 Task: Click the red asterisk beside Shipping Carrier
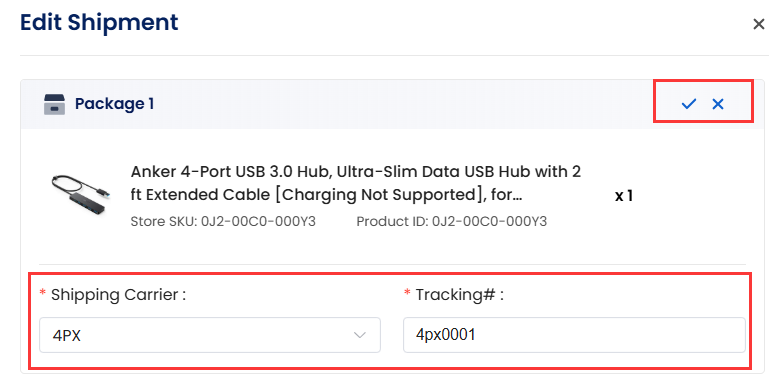point(42,292)
